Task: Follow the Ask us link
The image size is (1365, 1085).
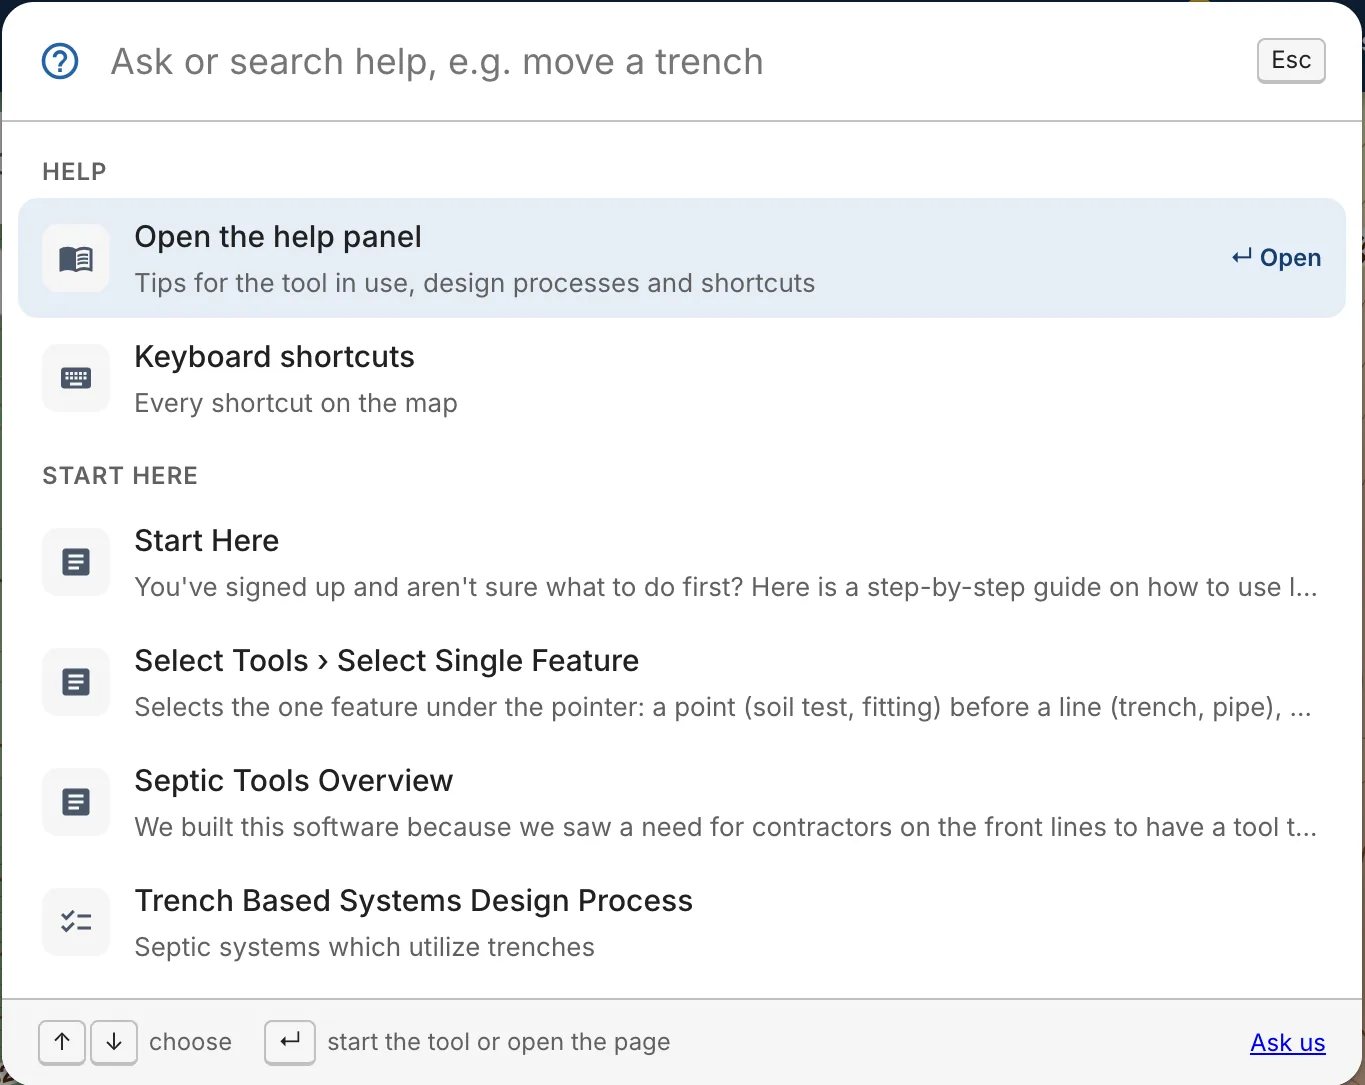Action: coord(1288,1043)
